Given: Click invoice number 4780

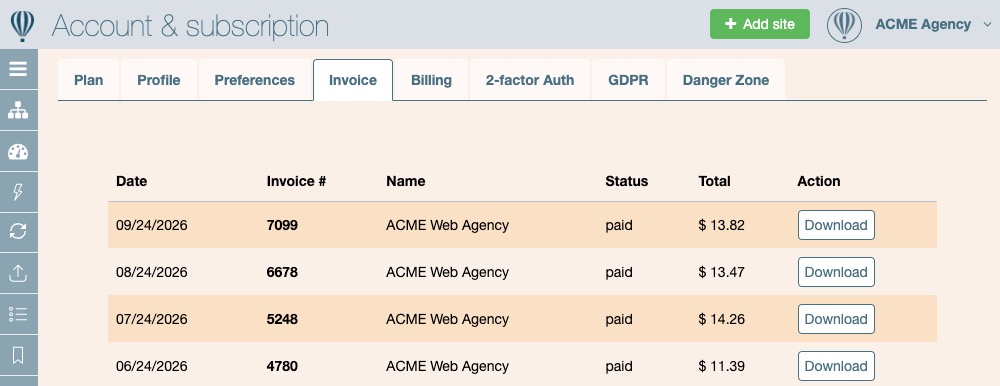Looking at the screenshot, I should 282,366.
